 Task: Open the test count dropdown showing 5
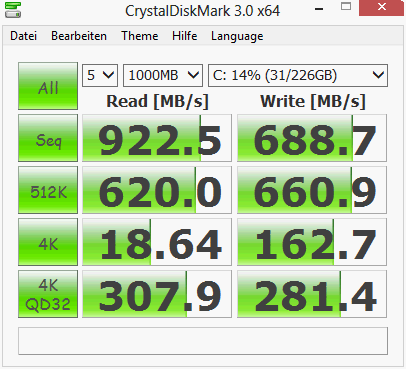point(100,75)
